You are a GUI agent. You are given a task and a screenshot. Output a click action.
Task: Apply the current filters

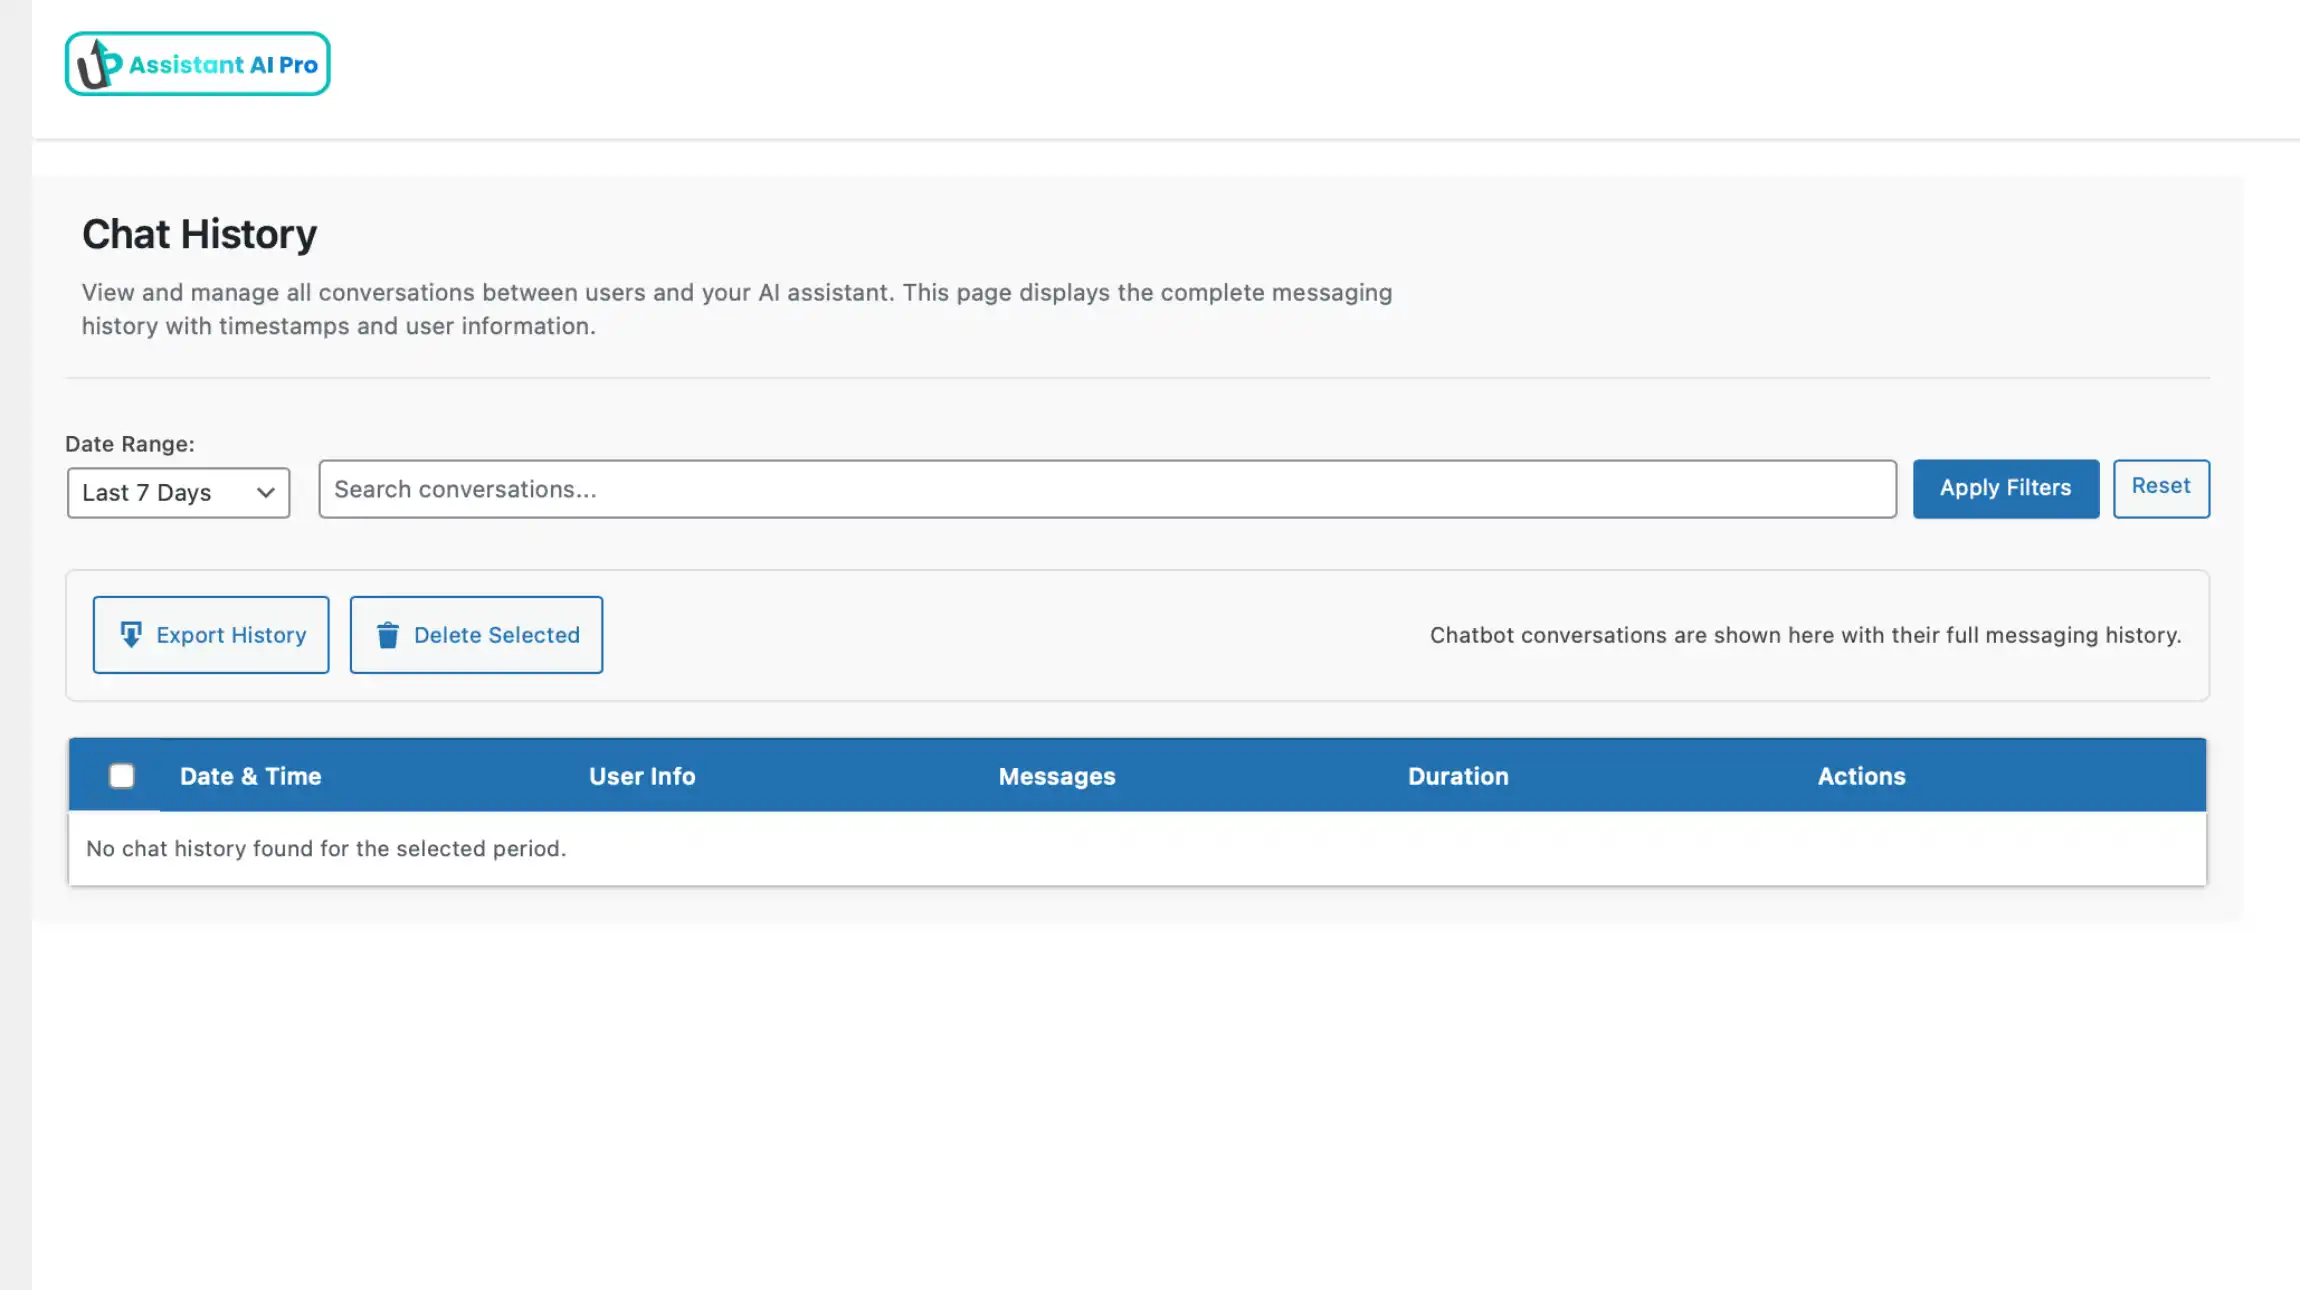(x=2004, y=488)
